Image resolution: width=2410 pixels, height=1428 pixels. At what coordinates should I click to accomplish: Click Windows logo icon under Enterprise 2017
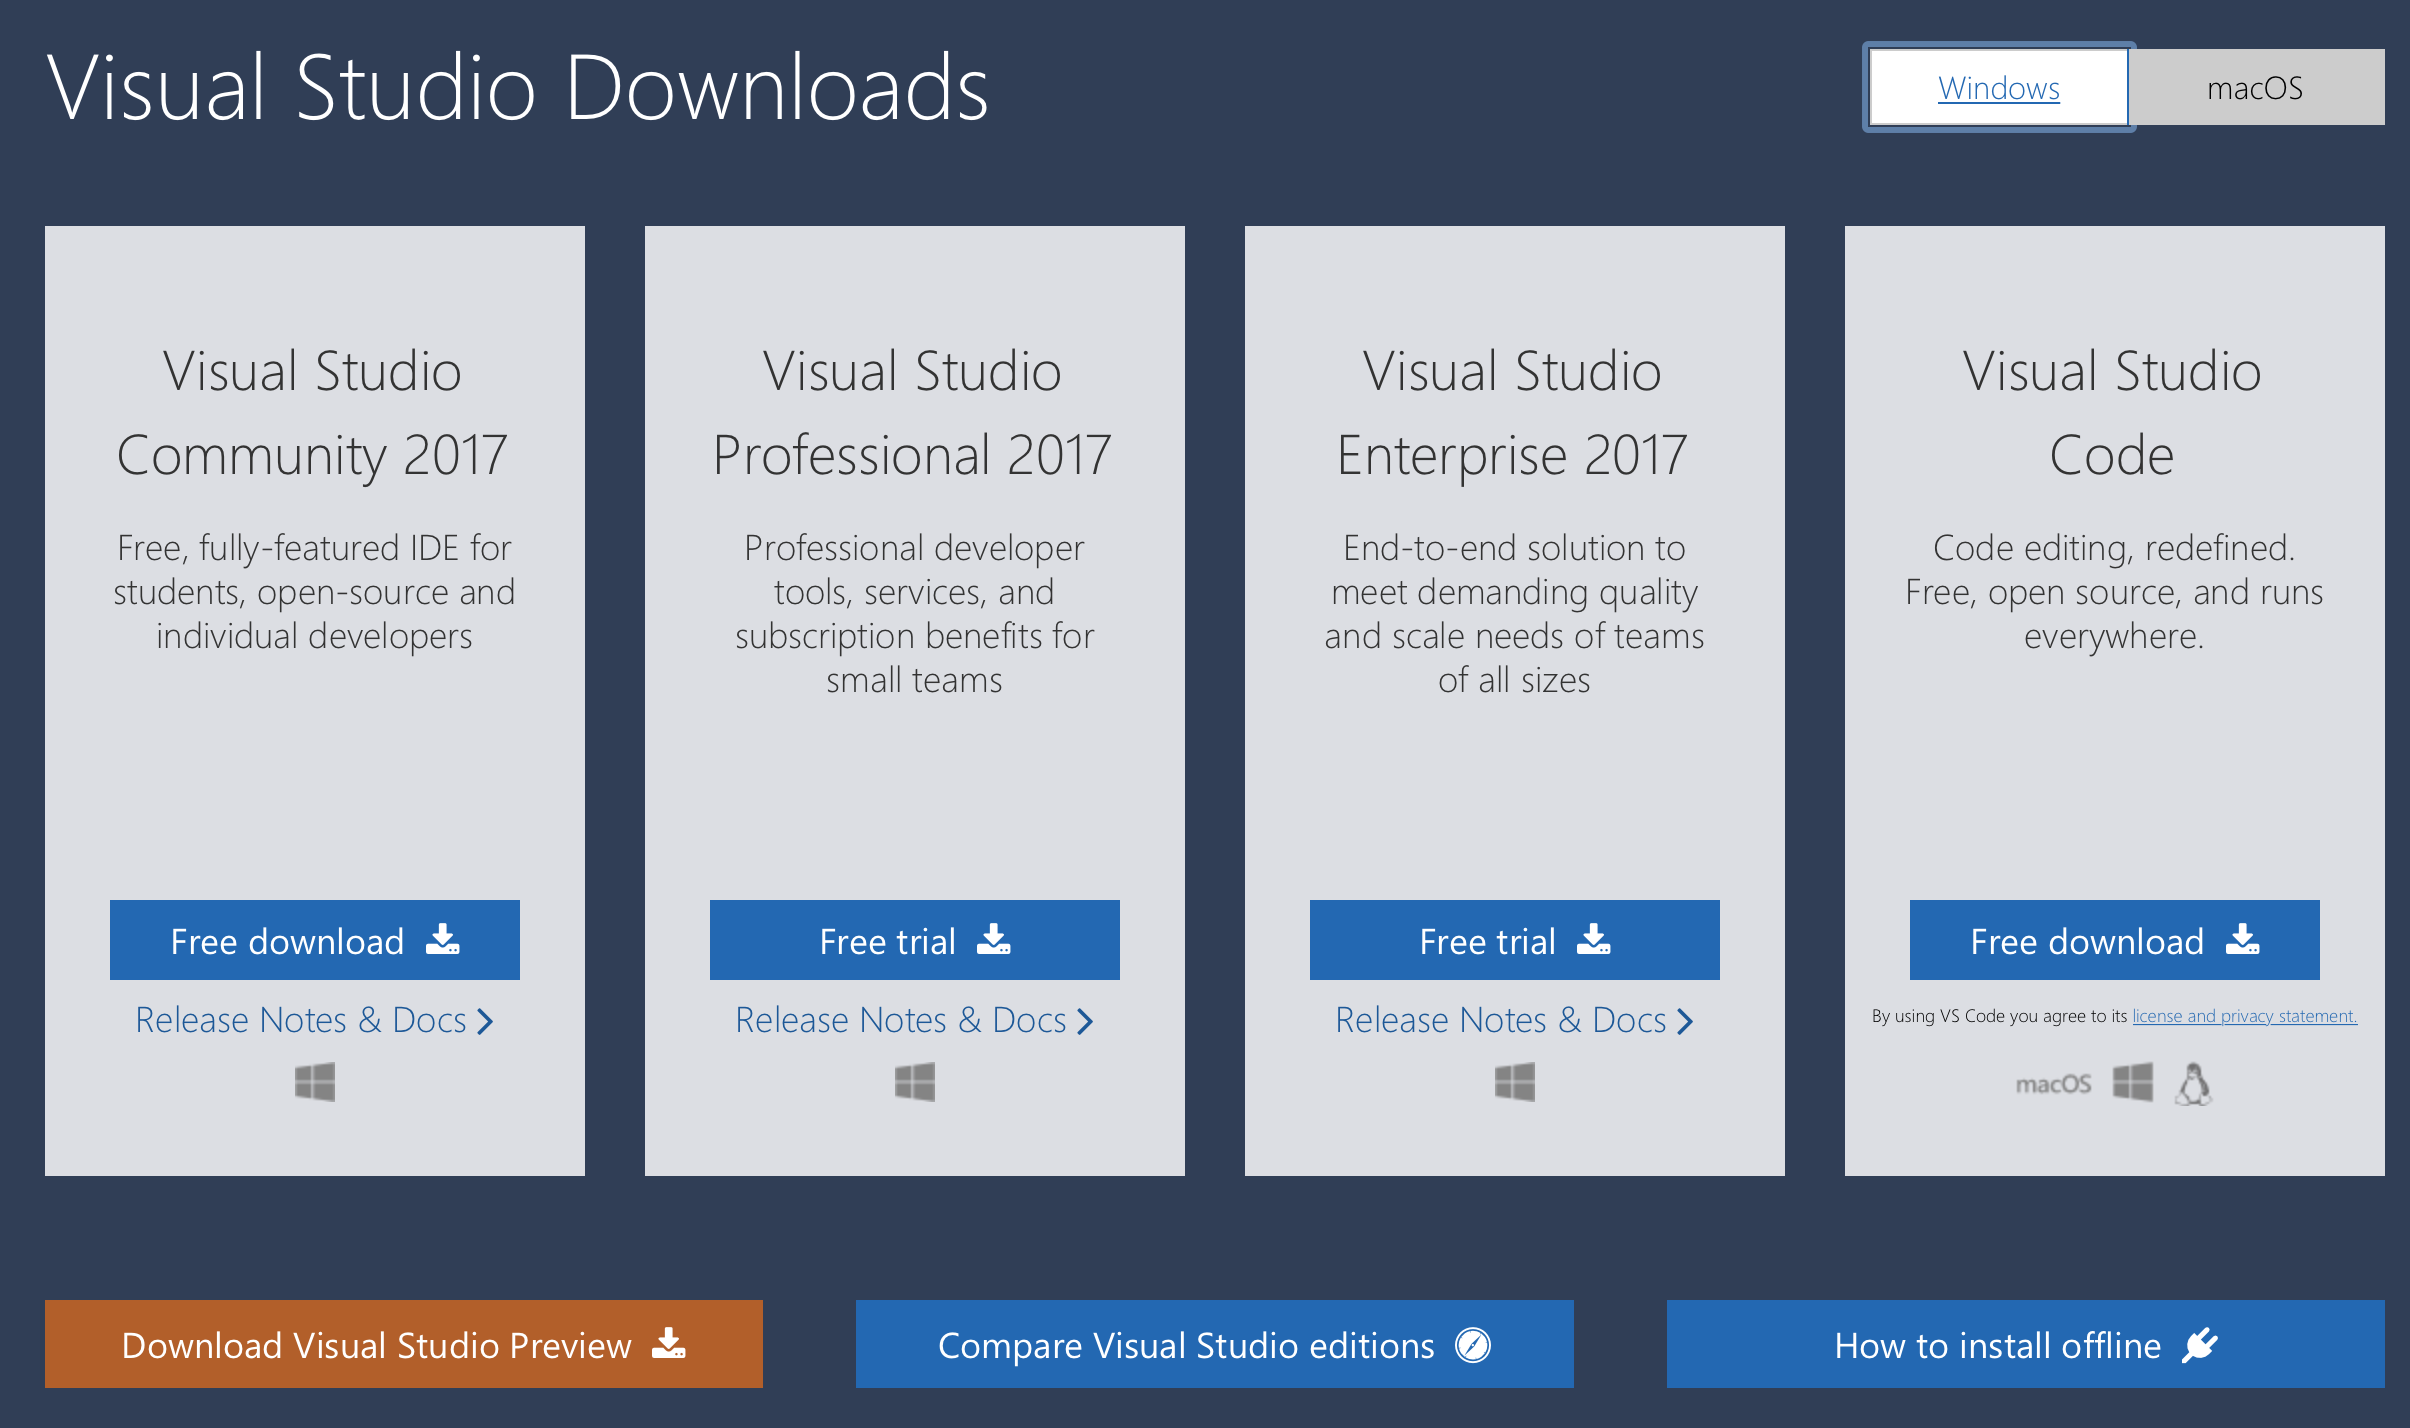[x=1515, y=1082]
